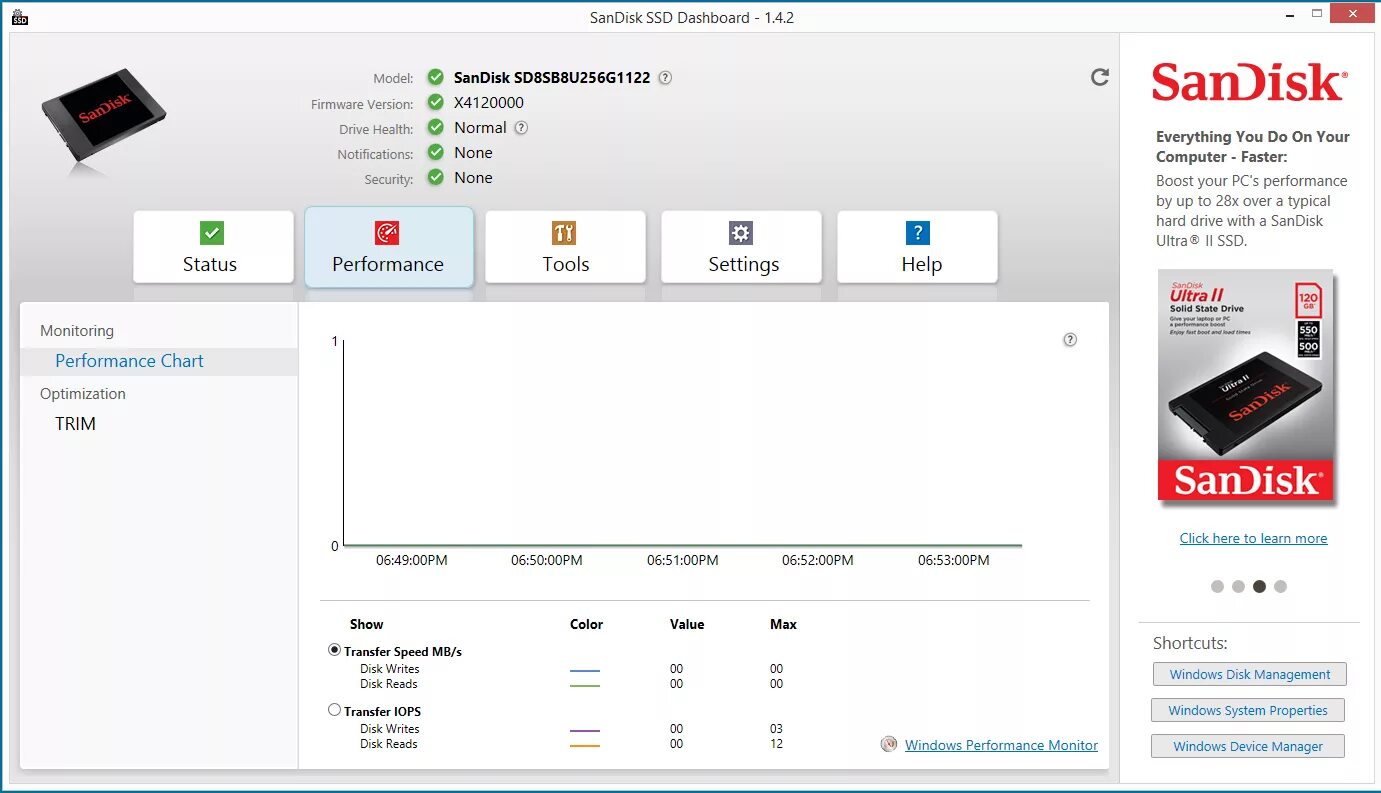Open Windows Device Manager
Viewport: 1381px width, 793px height.
click(1247, 745)
